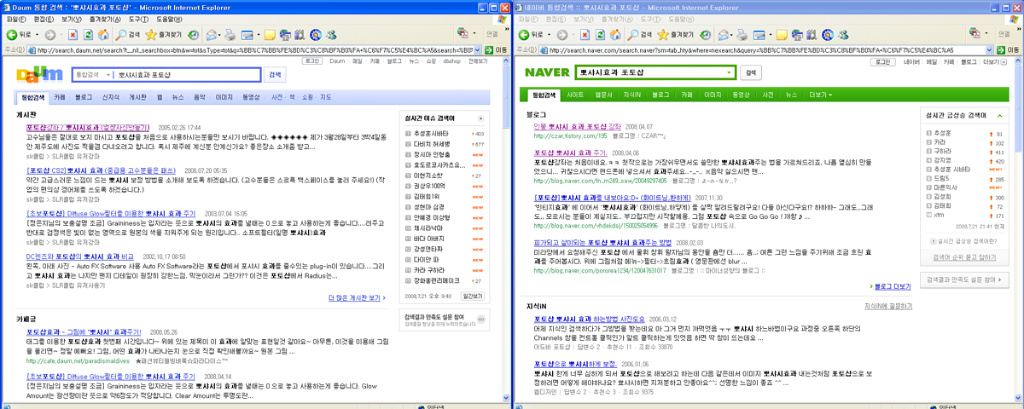Click the yellow note icon in Daum window toolbar
The image size is (1024, 409).
point(269,35)
